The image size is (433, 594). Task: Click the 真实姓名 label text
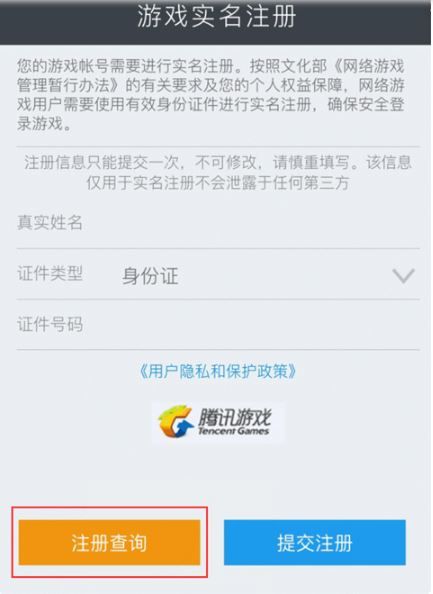50,222
